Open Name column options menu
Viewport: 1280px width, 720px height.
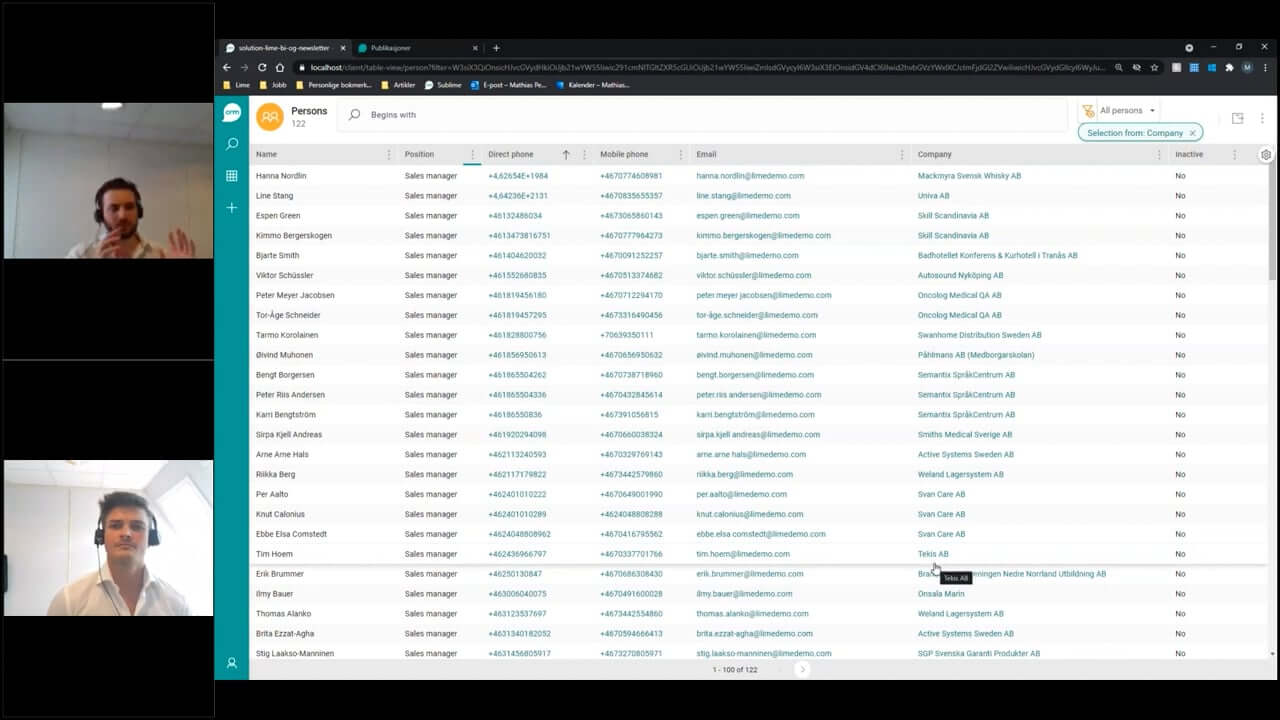tap(389, 155)
